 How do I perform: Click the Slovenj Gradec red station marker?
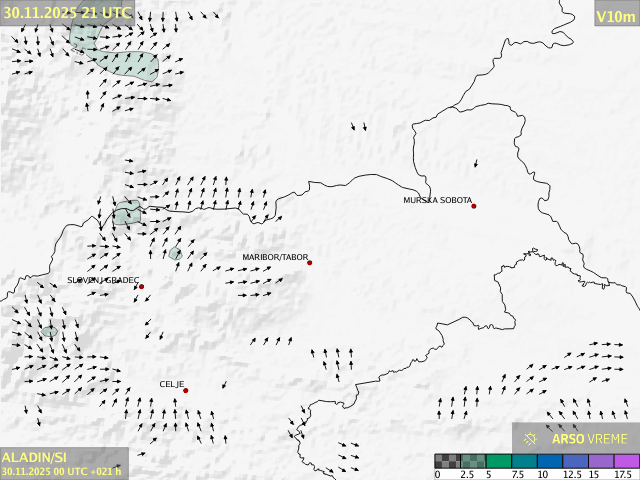(142, 287)
